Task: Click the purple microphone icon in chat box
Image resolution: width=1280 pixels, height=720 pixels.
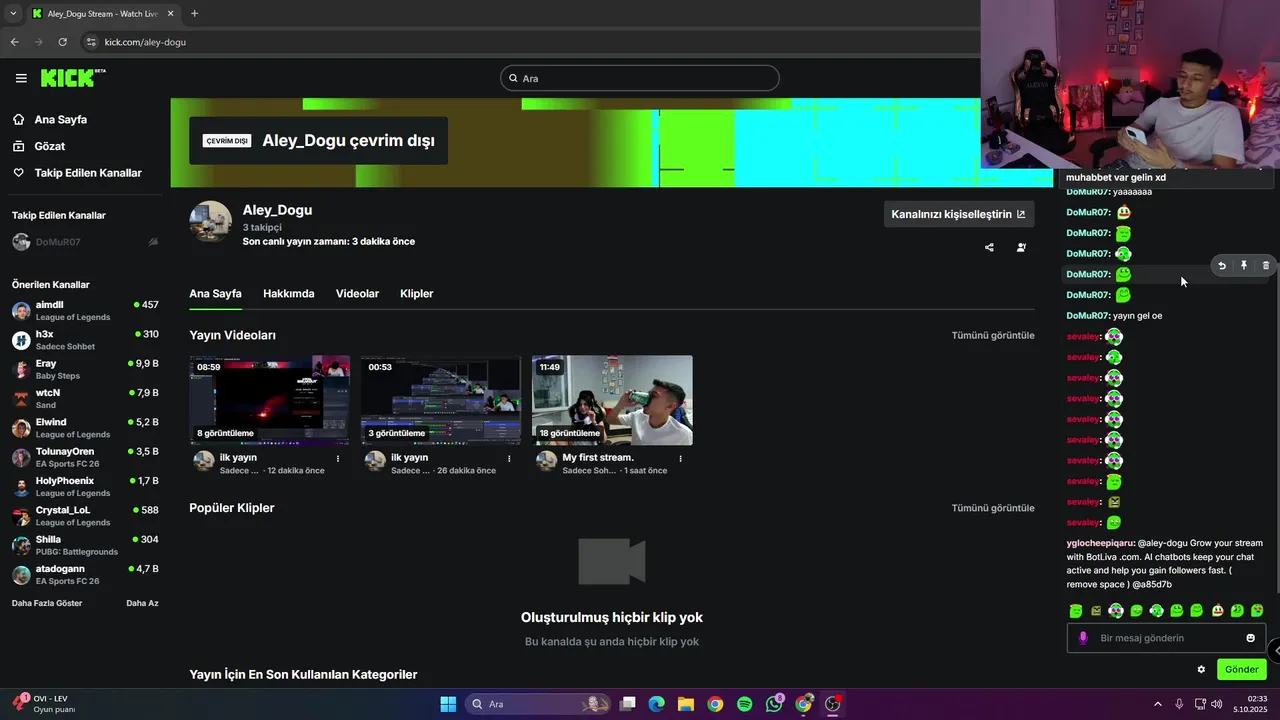Action: (x=1083, y=638)
